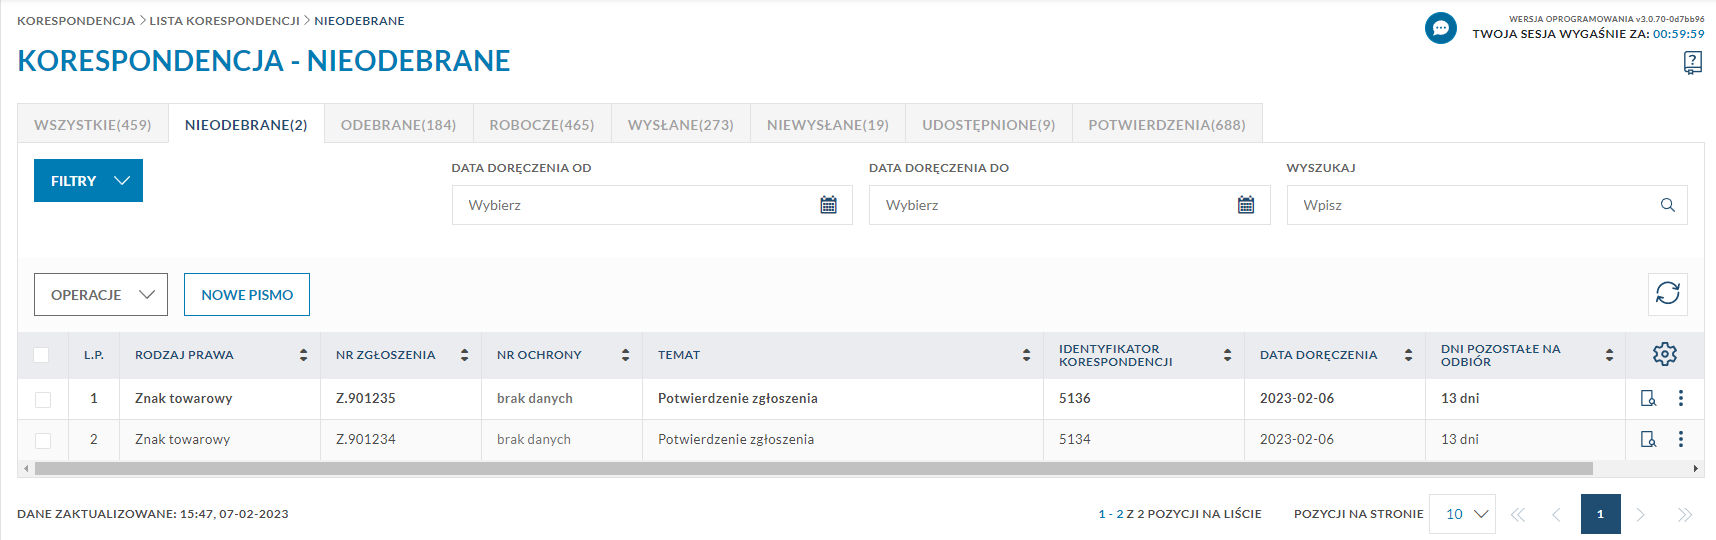This screenshot has width=1716, height=540.
Task: Open the Potwierdzenia(688) tab
Action: tap(1166, 125)
